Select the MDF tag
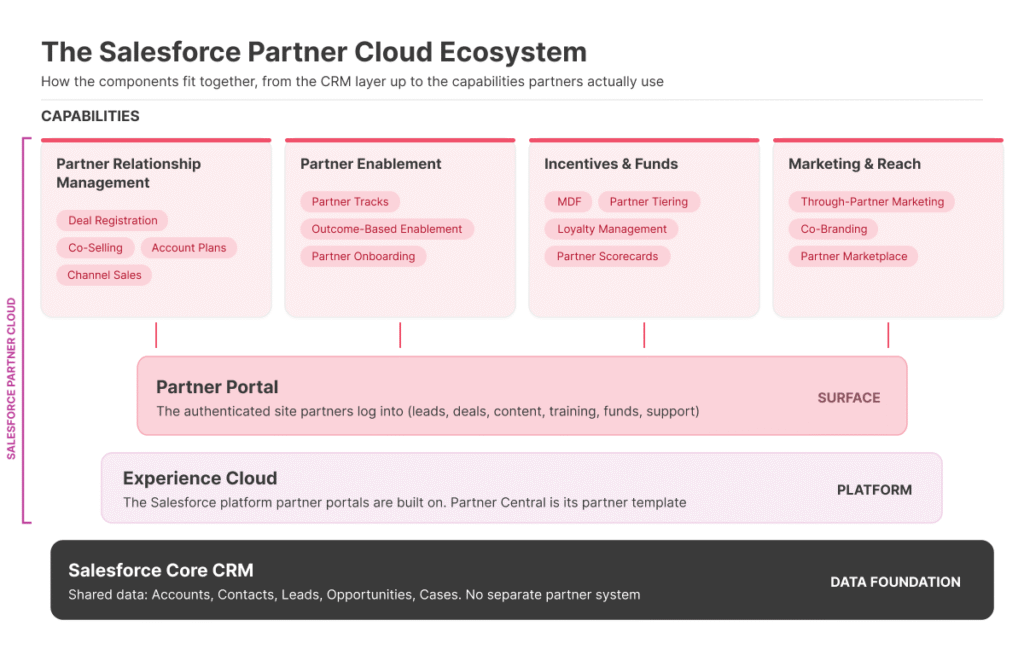Image resolution: width=1024 pixels, height=655 pixels. (569, 202)
